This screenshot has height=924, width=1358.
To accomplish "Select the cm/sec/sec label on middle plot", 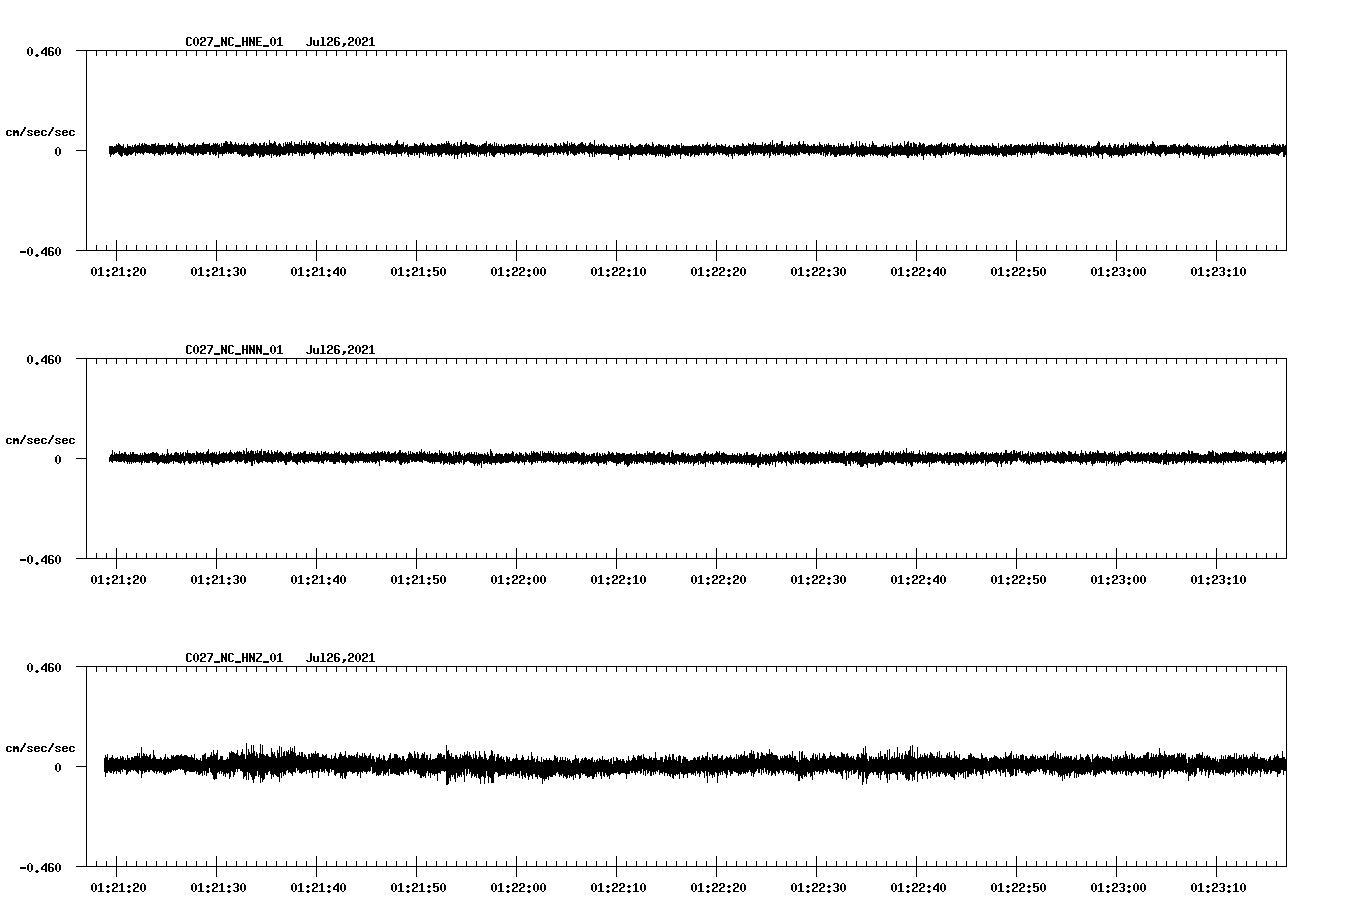I will pyautogui.click(x=42, y=439).
